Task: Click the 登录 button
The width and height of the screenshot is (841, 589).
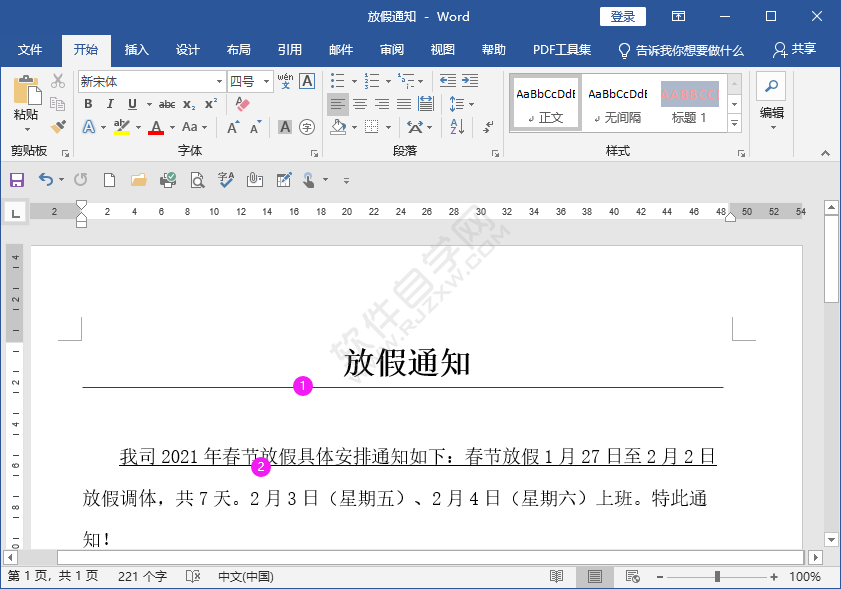Action: click(622, 16)
